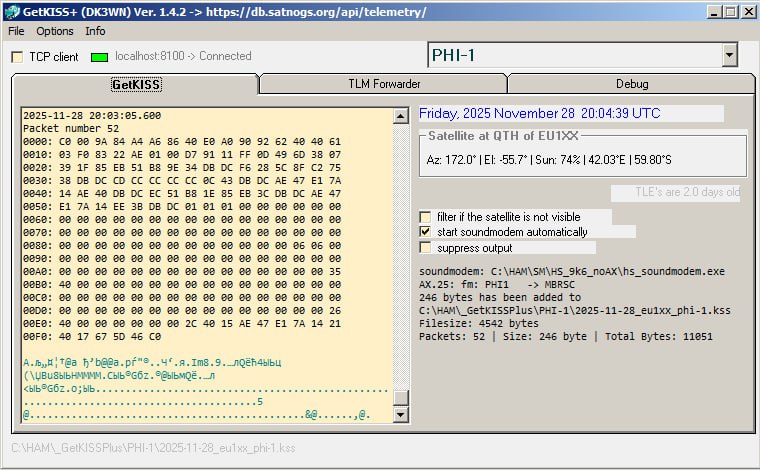Image resolution: width=760 pixels, height=470 pixels.
Task: Minimize the GetKISS+ window
Action: click(712, 12)
